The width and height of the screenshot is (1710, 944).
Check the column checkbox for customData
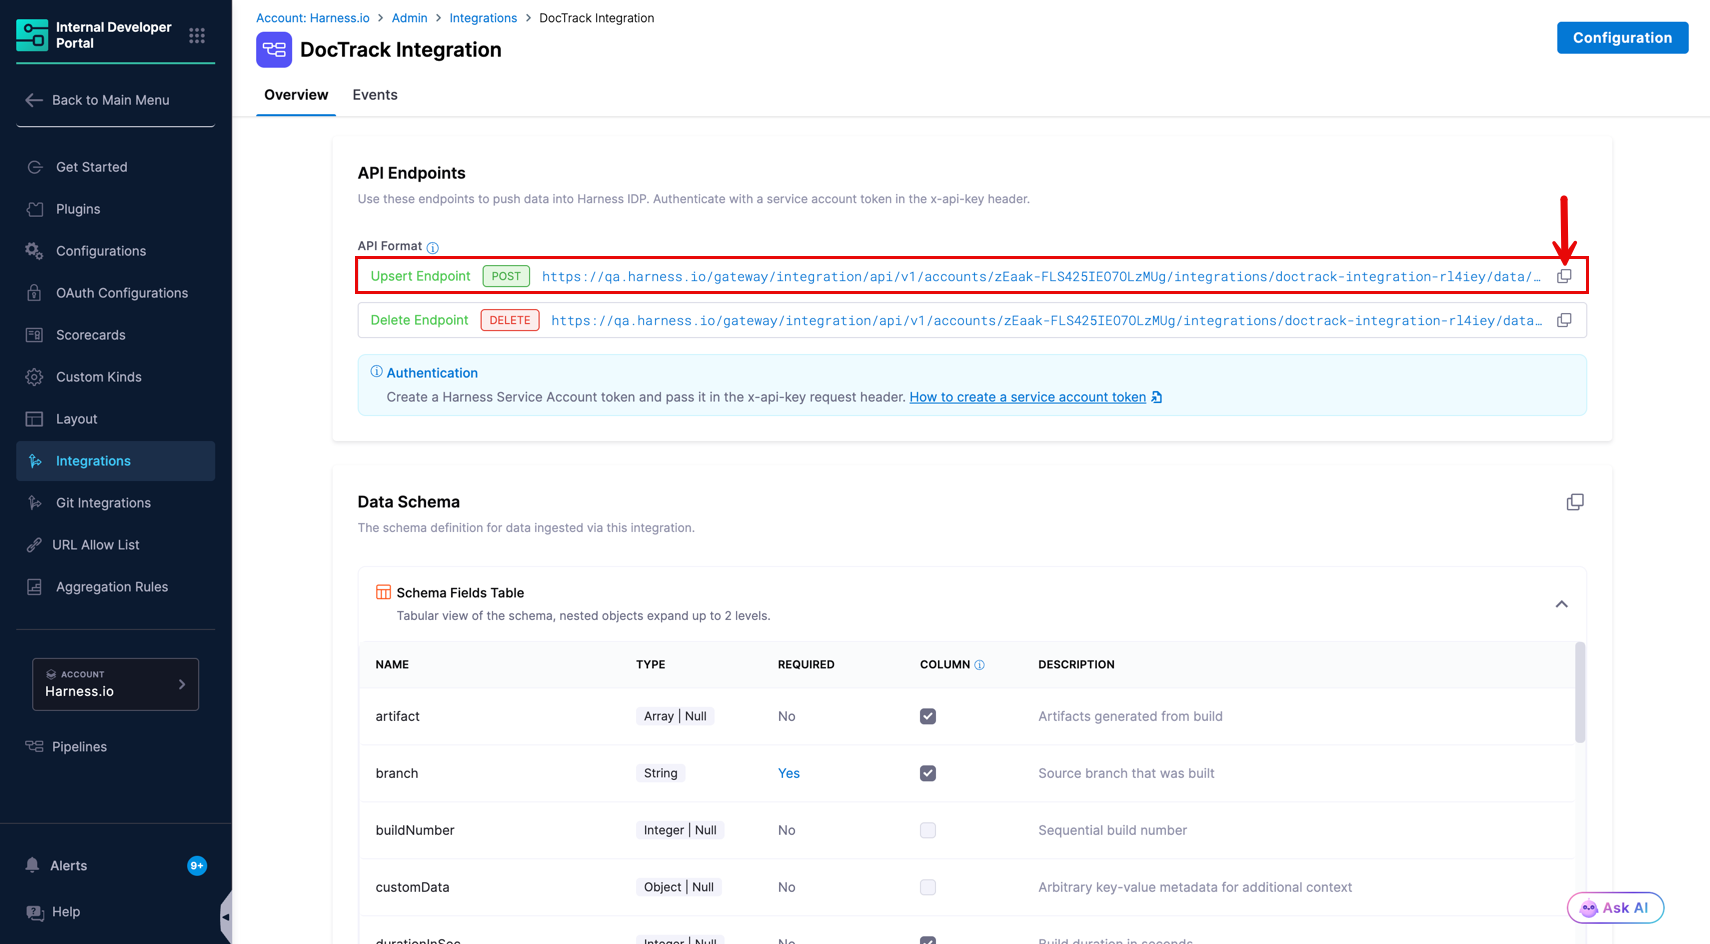(x=928, y=887)
